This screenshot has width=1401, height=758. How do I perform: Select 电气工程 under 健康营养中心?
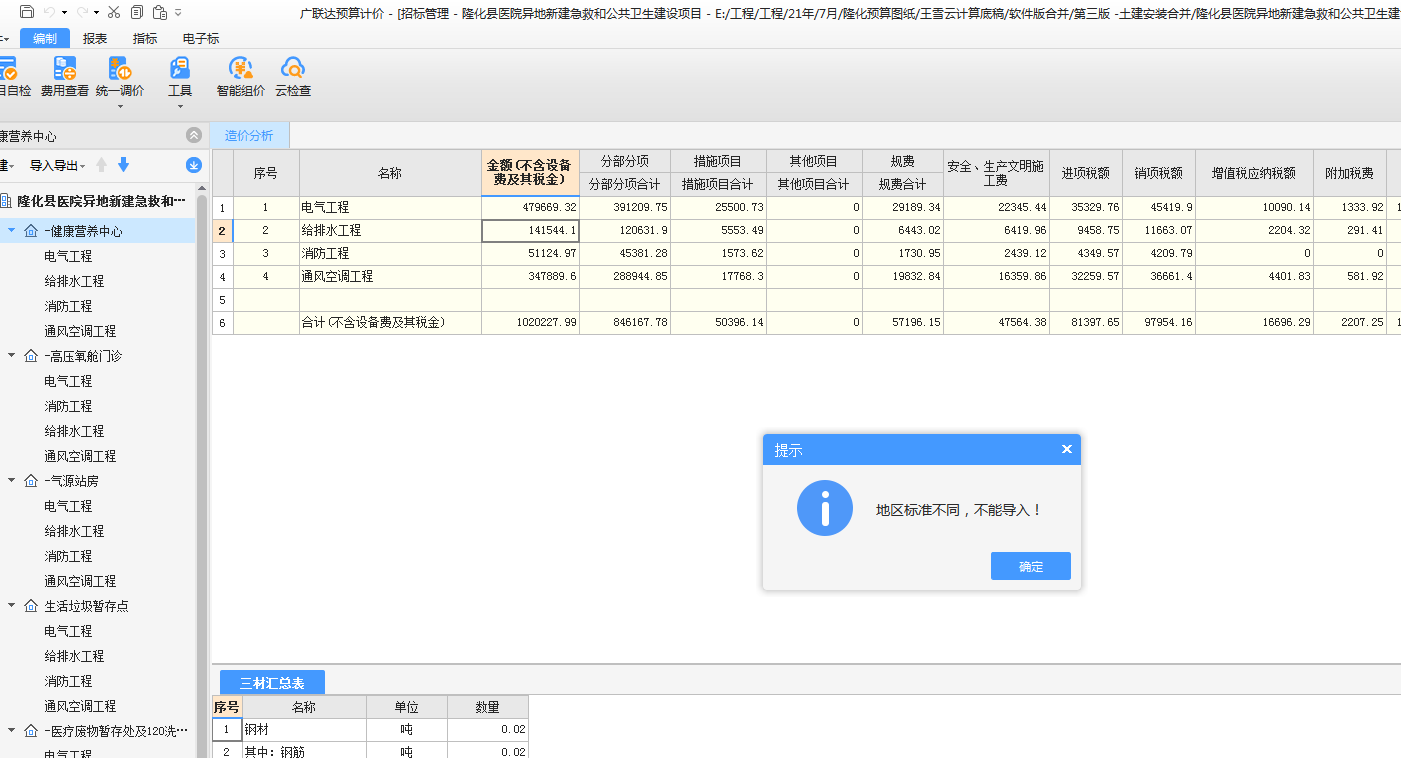(68, 256)
